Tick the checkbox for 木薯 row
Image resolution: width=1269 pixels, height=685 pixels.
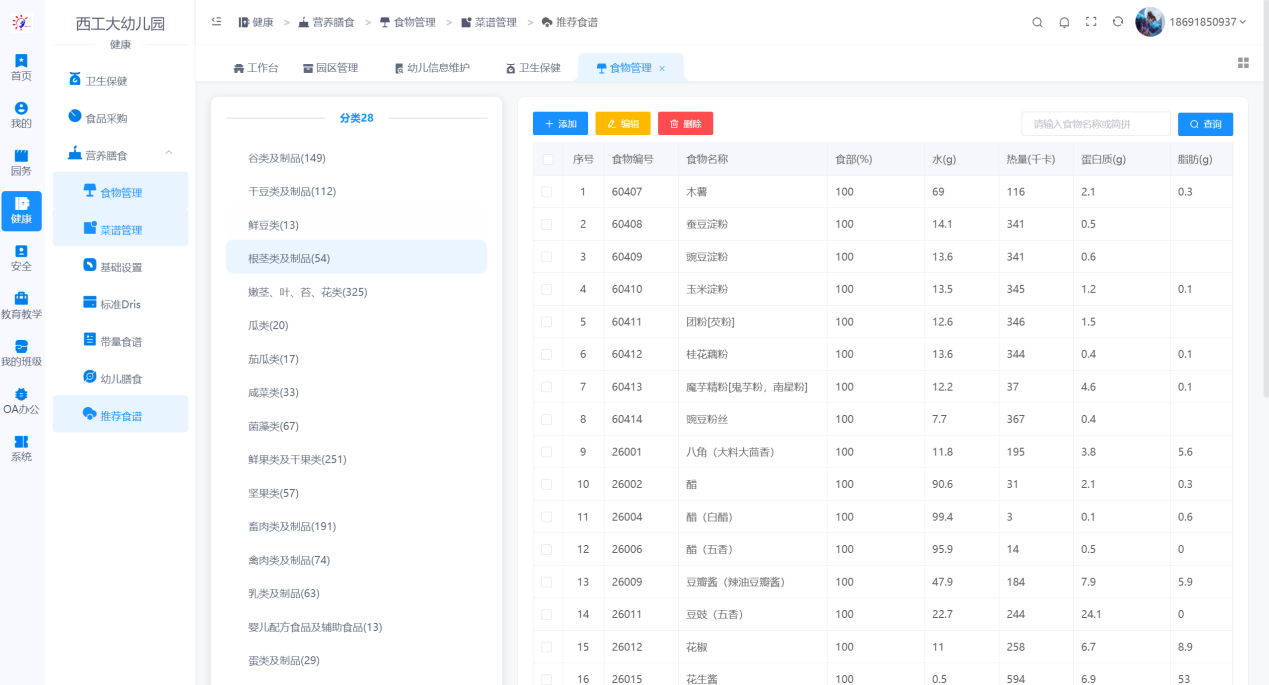pos(547,191)
